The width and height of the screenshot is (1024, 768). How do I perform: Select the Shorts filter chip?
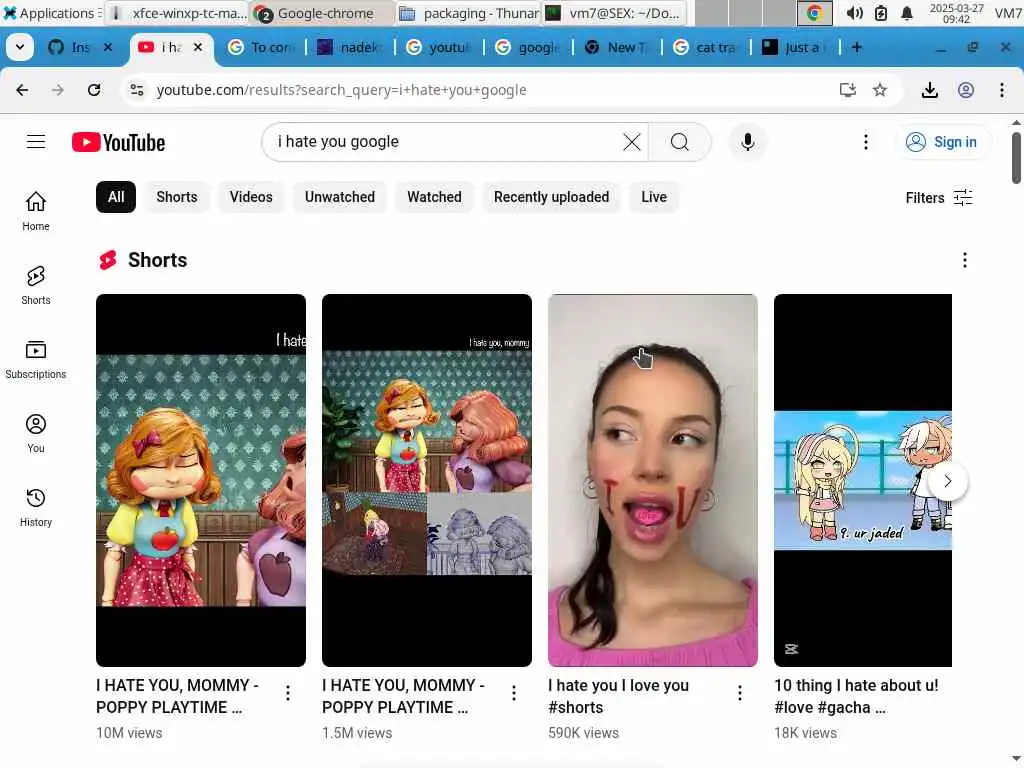point(176,197)
